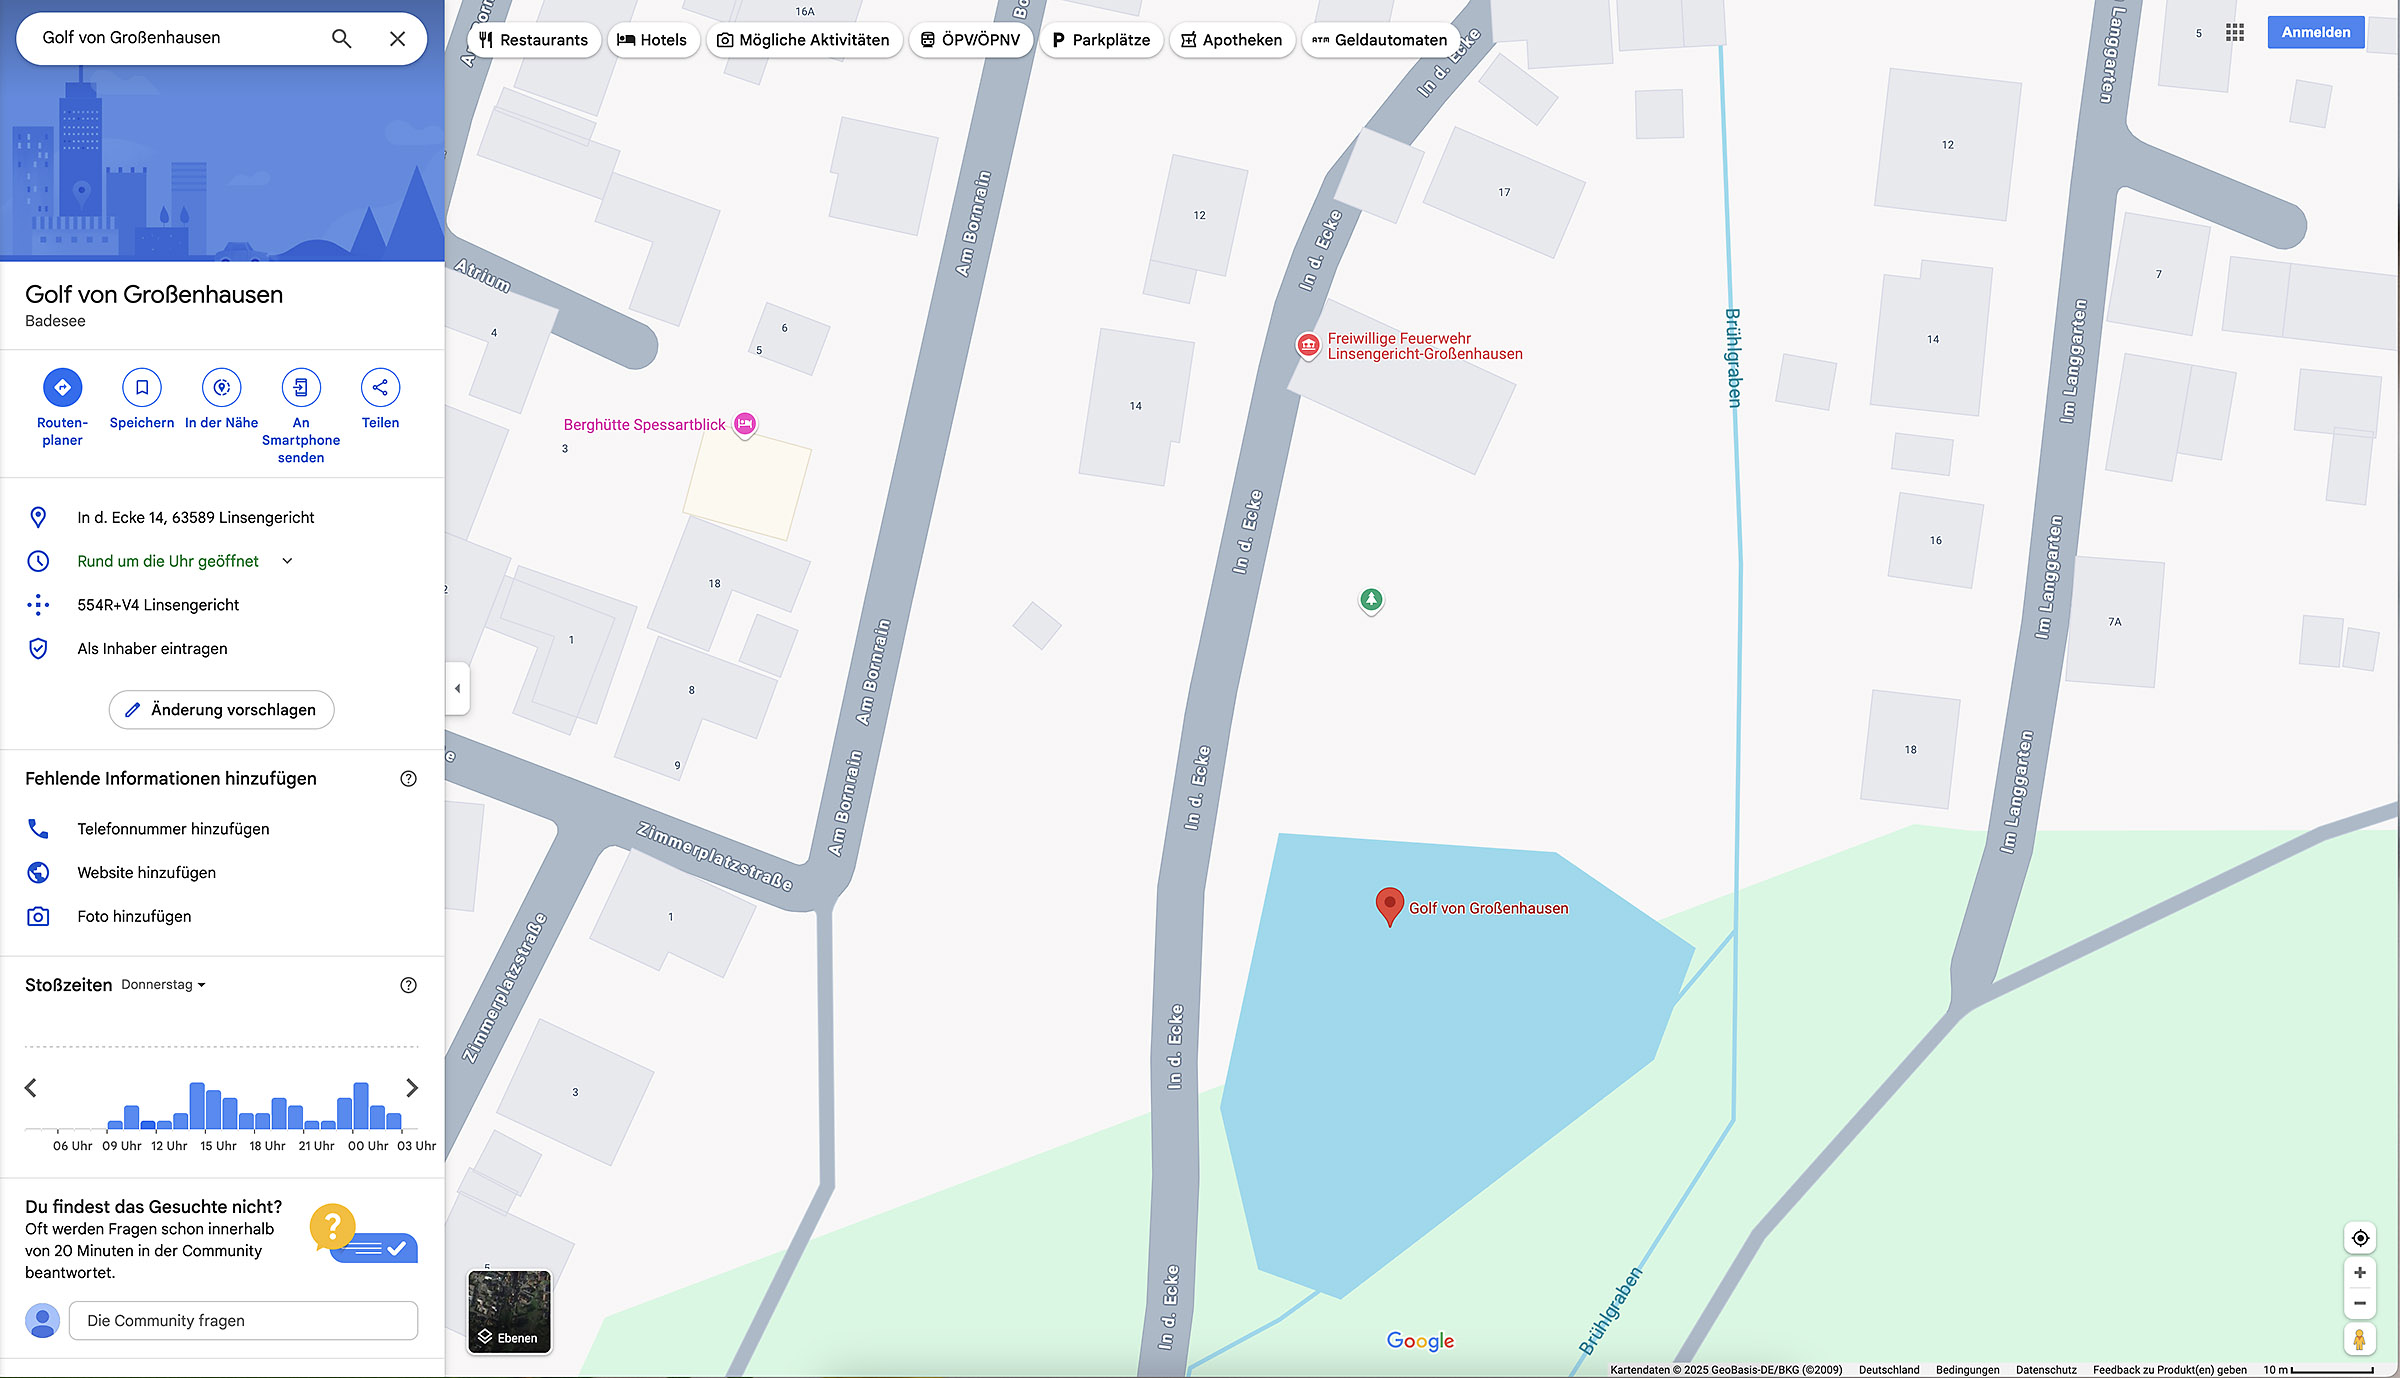Select the Apotheken filter chip

(x=1231, y=40)
